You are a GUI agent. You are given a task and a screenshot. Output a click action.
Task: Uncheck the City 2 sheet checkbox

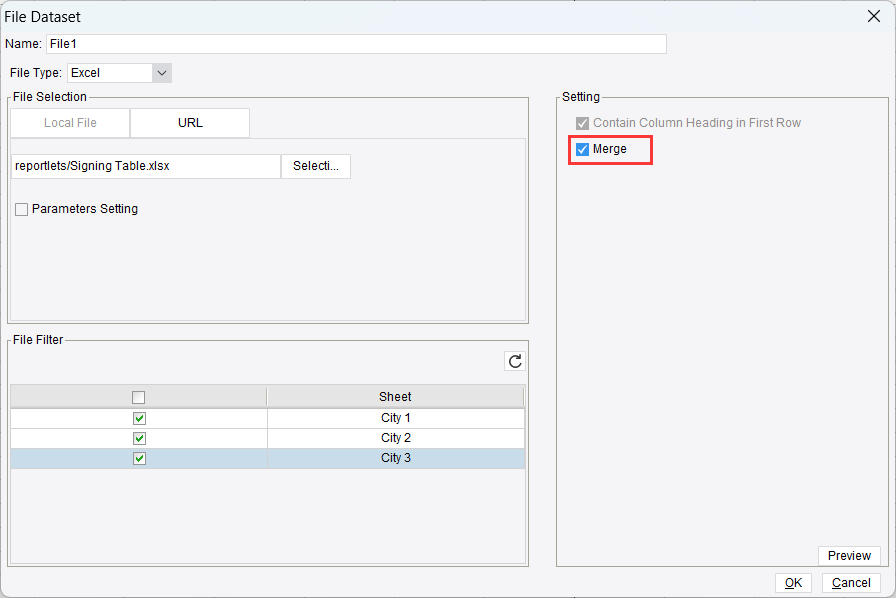[139, 438]
